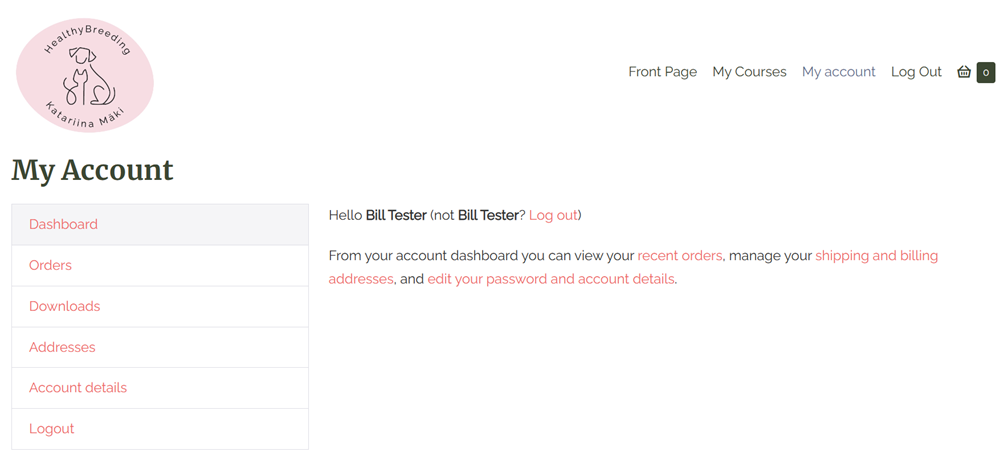Click the Bill Tester name after 'Hello'
1004x456 pixels.
pos(396,215)
